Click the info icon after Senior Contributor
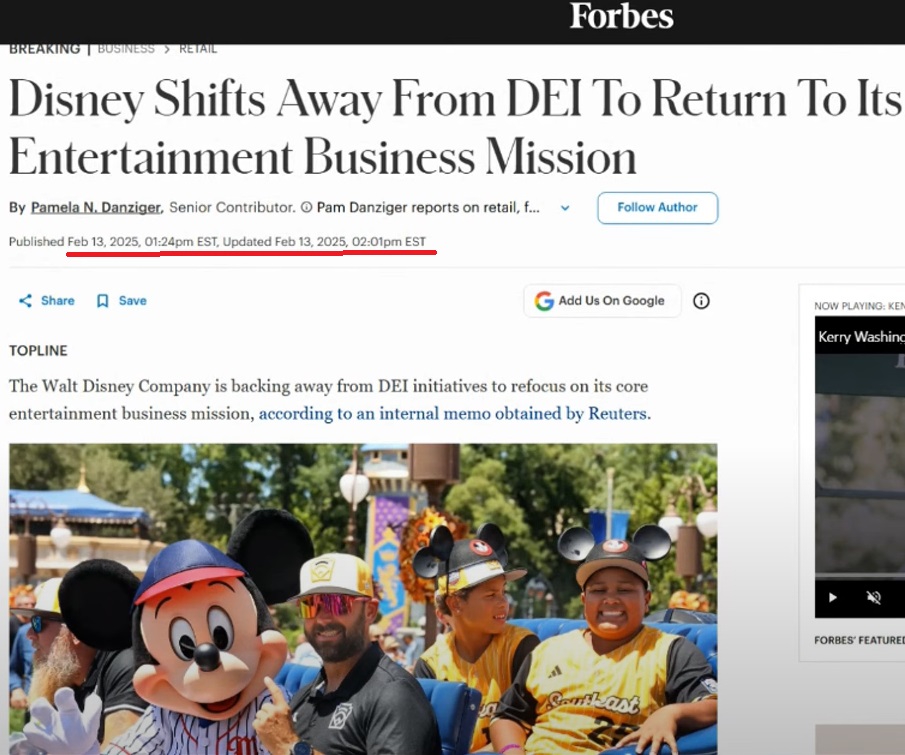This screenshot has width=905, height=755. [306, 207]
